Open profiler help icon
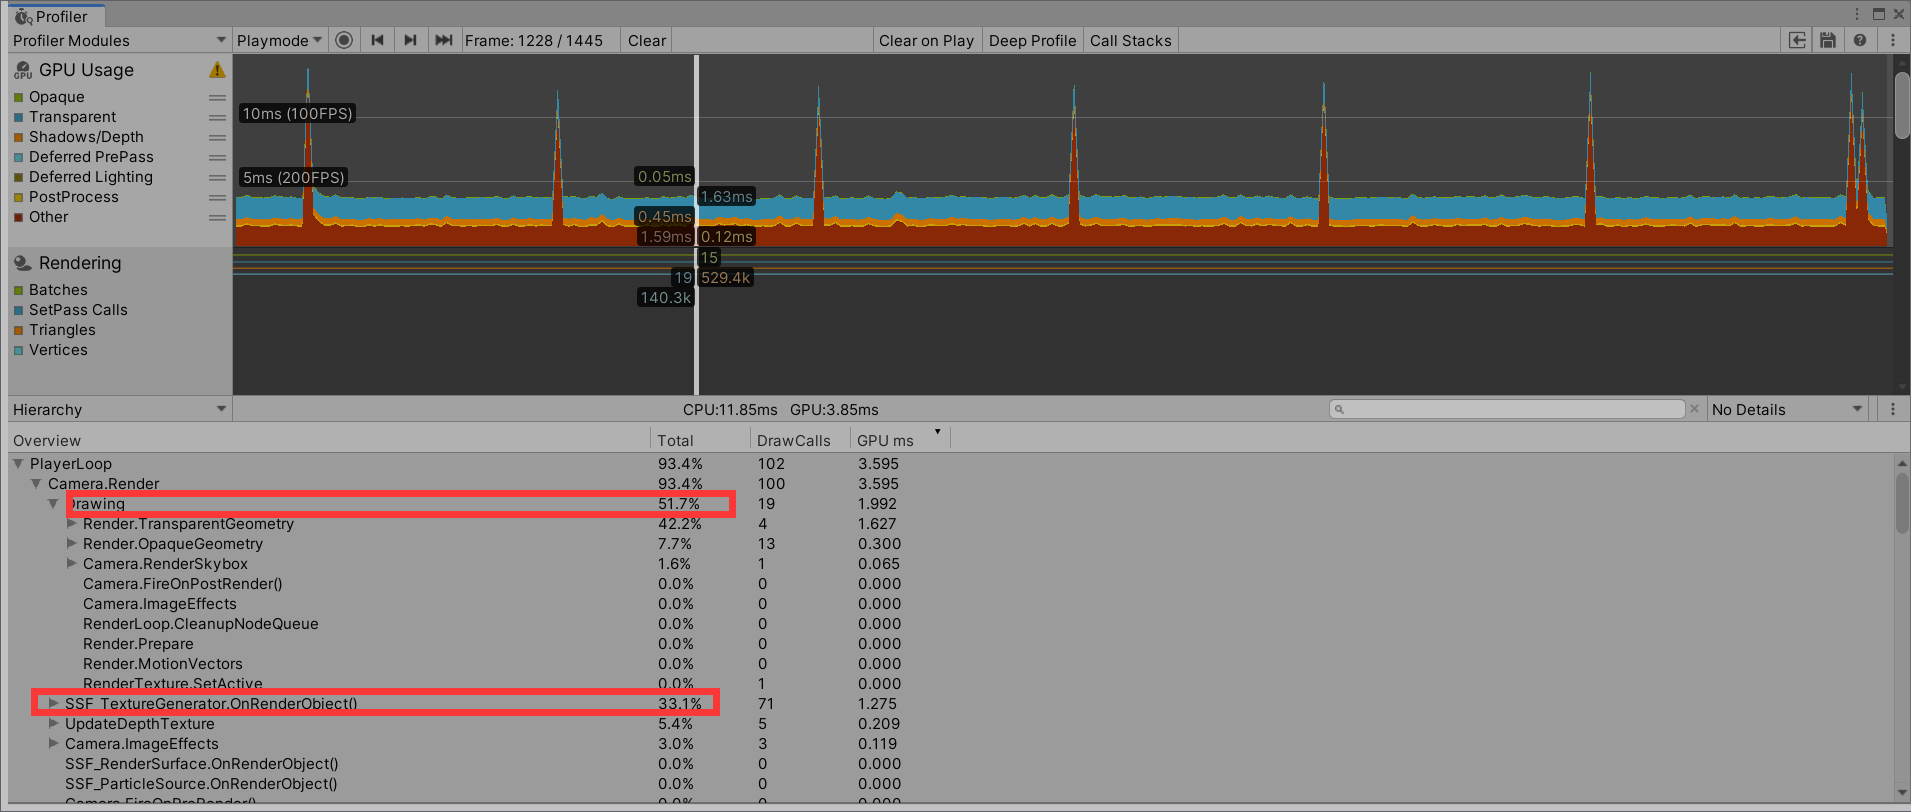 point(1860,40)
